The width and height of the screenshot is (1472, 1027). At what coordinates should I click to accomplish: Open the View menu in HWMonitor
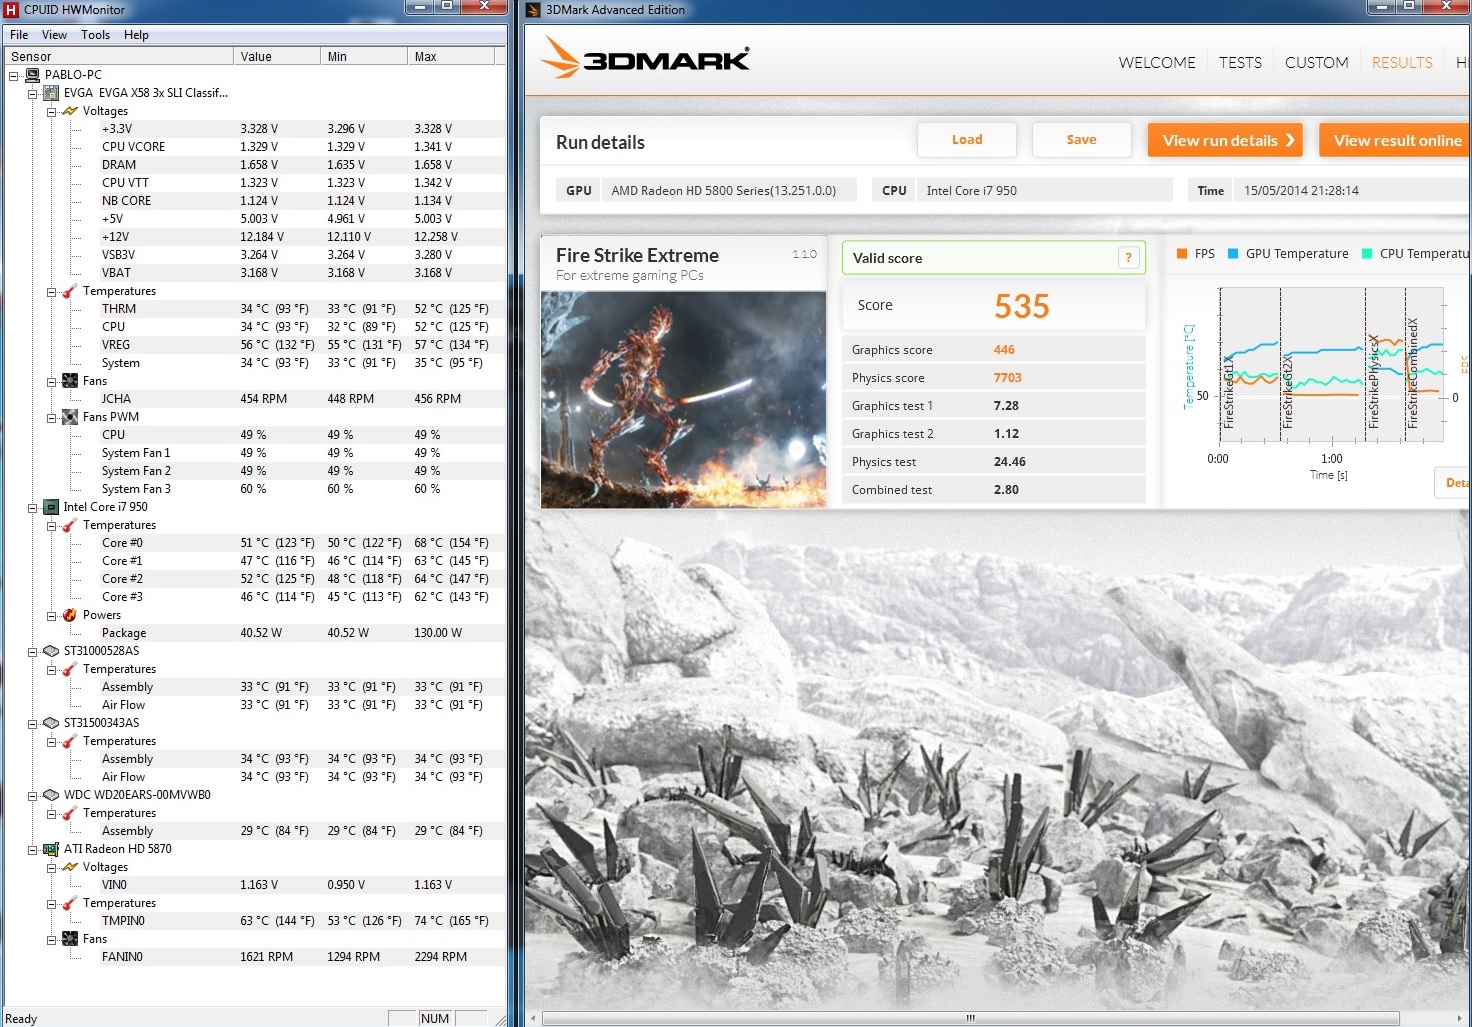click(x=54, y=35)
